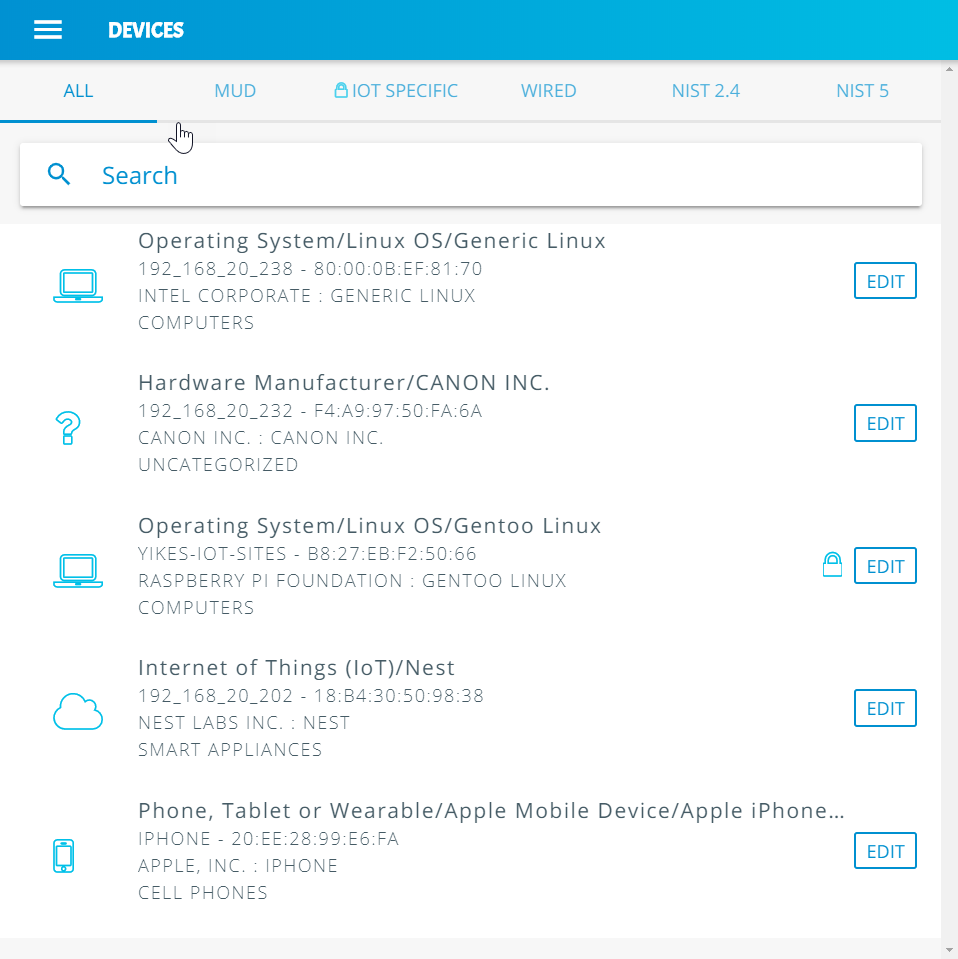Click 'SMART APPLIANCES' label under Nest
Image resolution: width=958 pixels, height=959 pixels.
coord(230,750)
